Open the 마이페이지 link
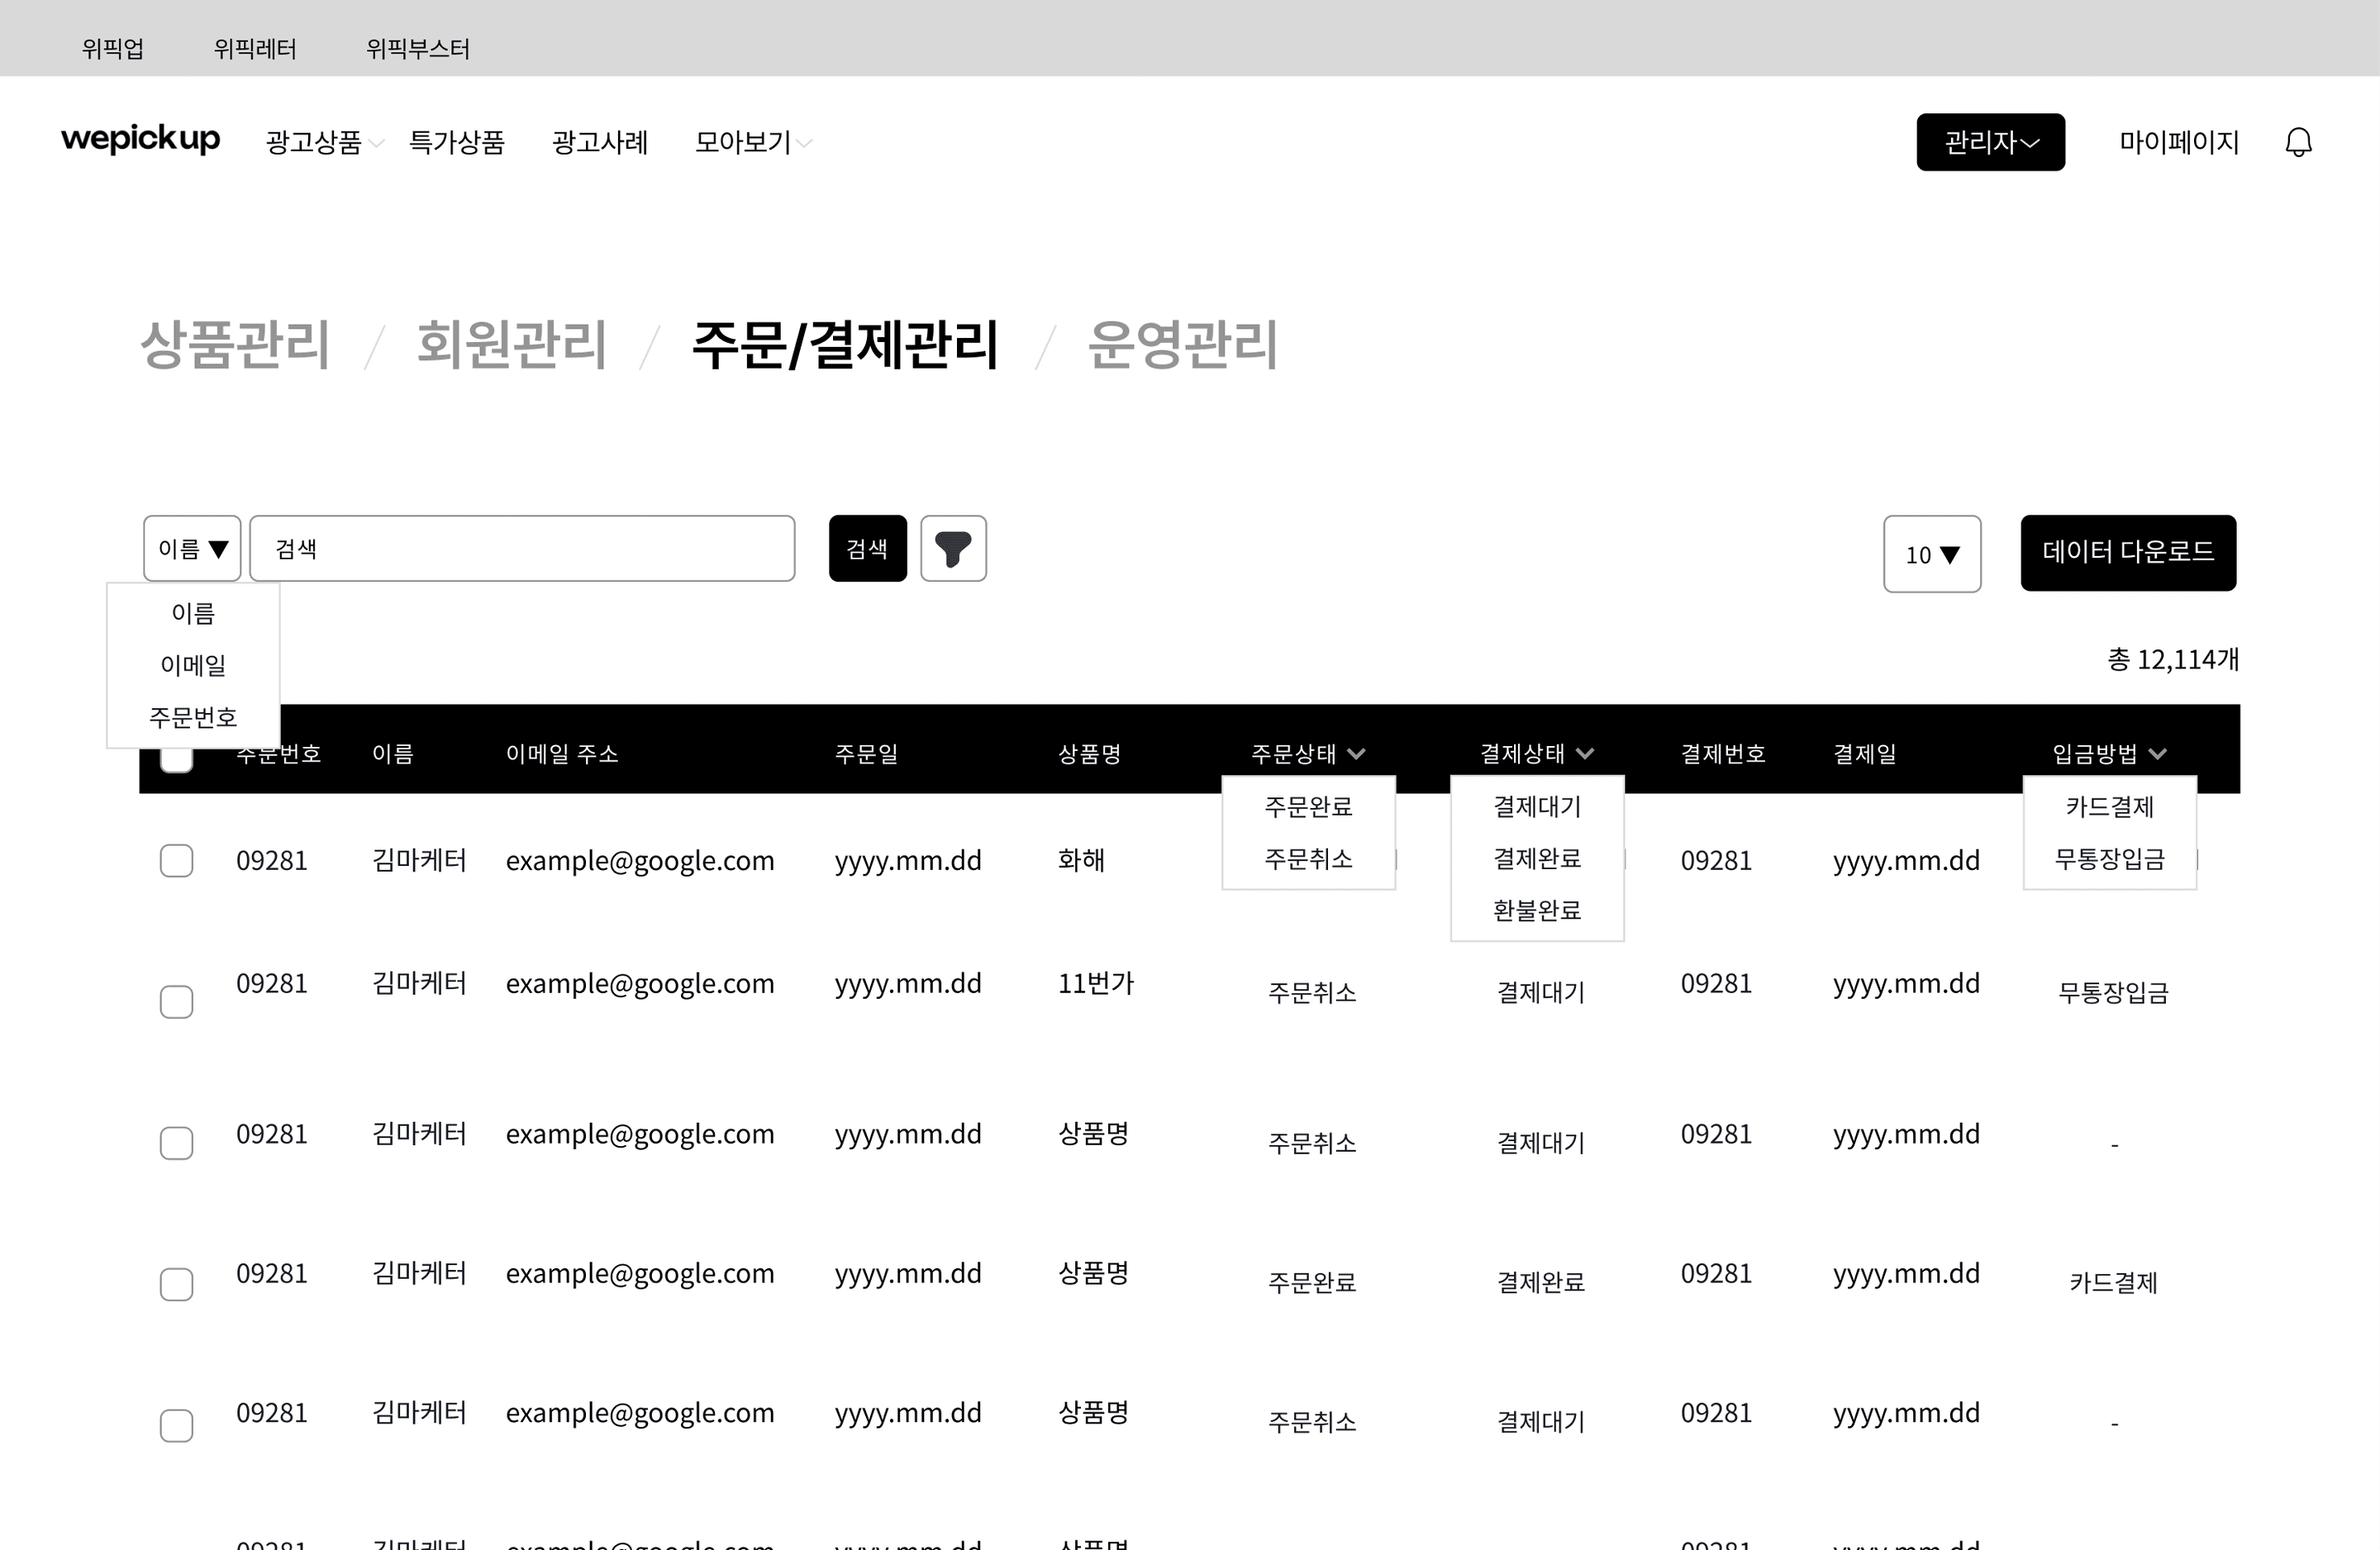2380x1550 pixels. coord(2179,142)
